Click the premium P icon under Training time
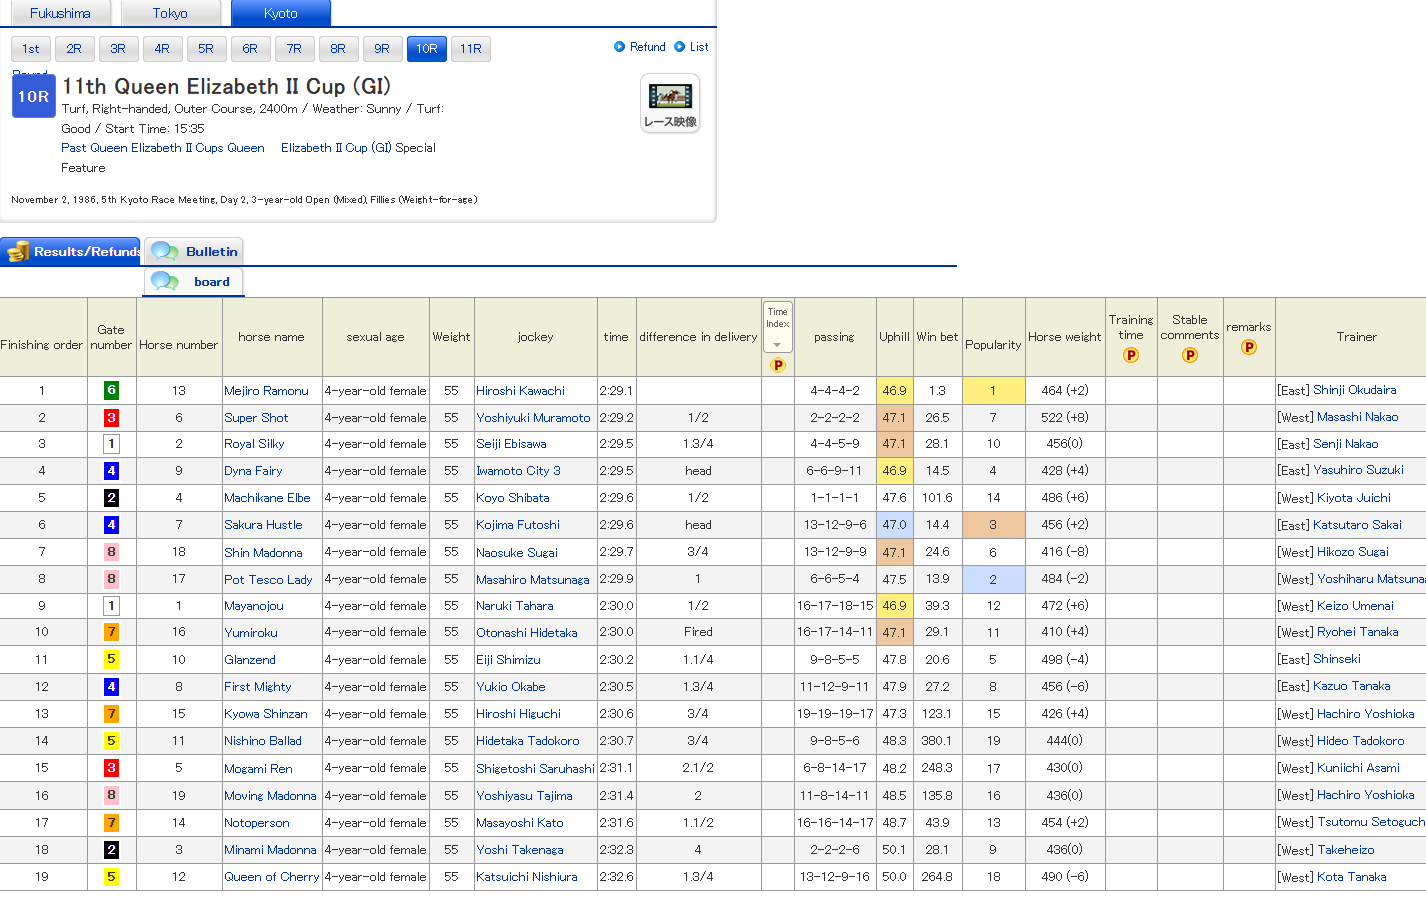The width and height of the screenshot is (1426, 900). [x=1131, y=355]
